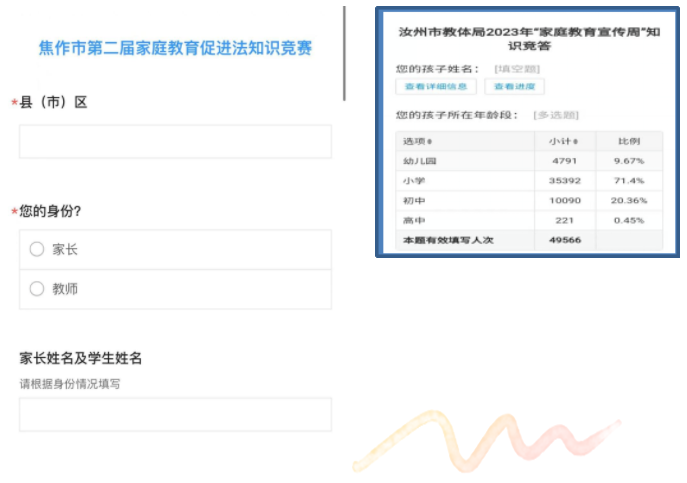Viewport: 687px width, 483px height.
Task: Click the vertical scrollbar beside the form
Action: coord(344,53)
